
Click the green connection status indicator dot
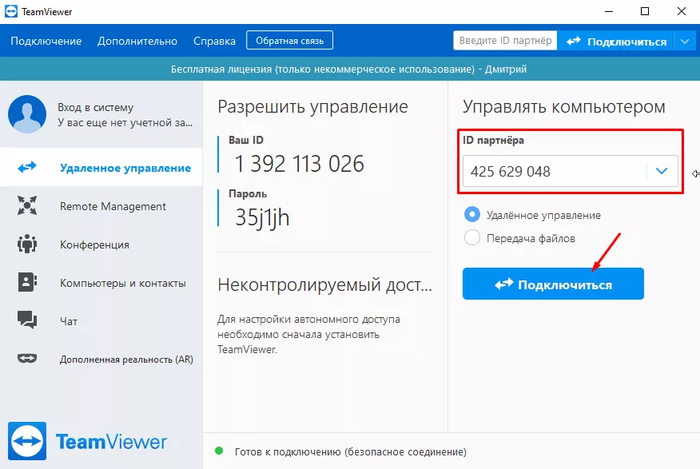[220, 452]
